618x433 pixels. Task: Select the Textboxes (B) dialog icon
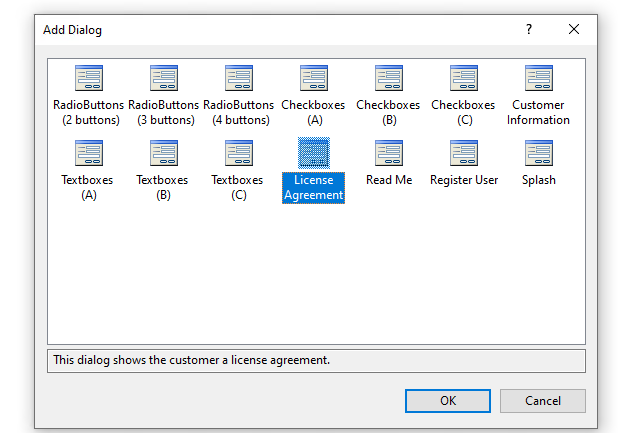[x=164, y=153]
